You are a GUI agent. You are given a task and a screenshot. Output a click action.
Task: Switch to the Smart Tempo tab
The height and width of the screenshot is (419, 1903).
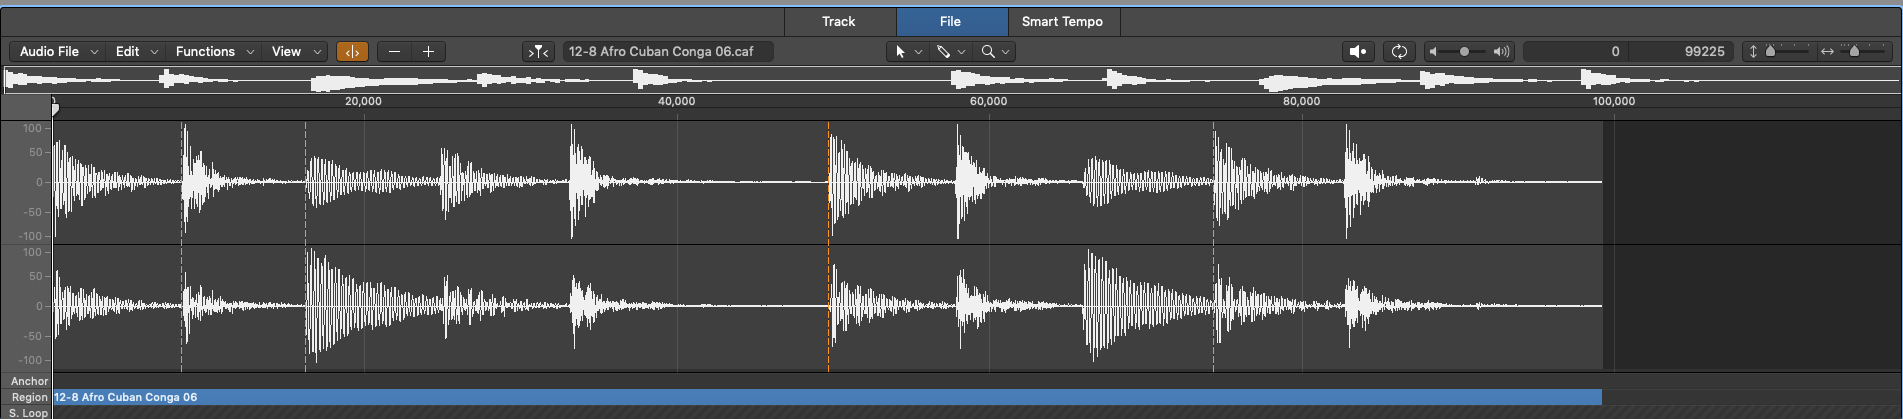point(1062,21)
